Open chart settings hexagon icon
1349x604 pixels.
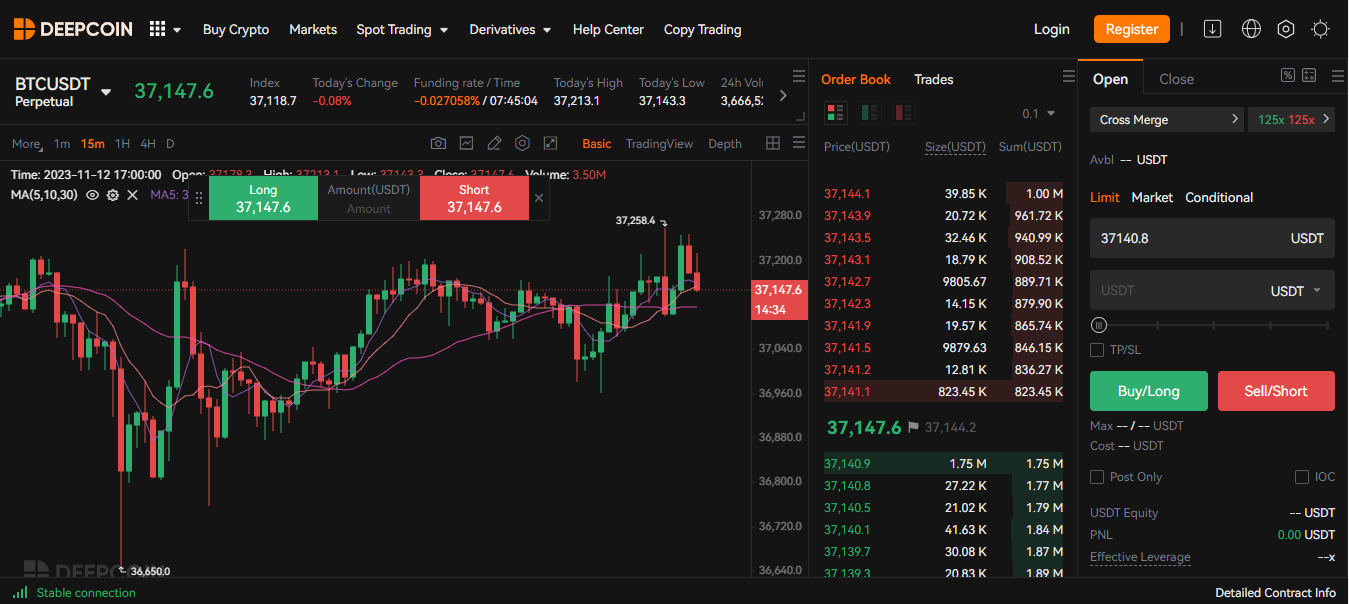click(522, 143)
